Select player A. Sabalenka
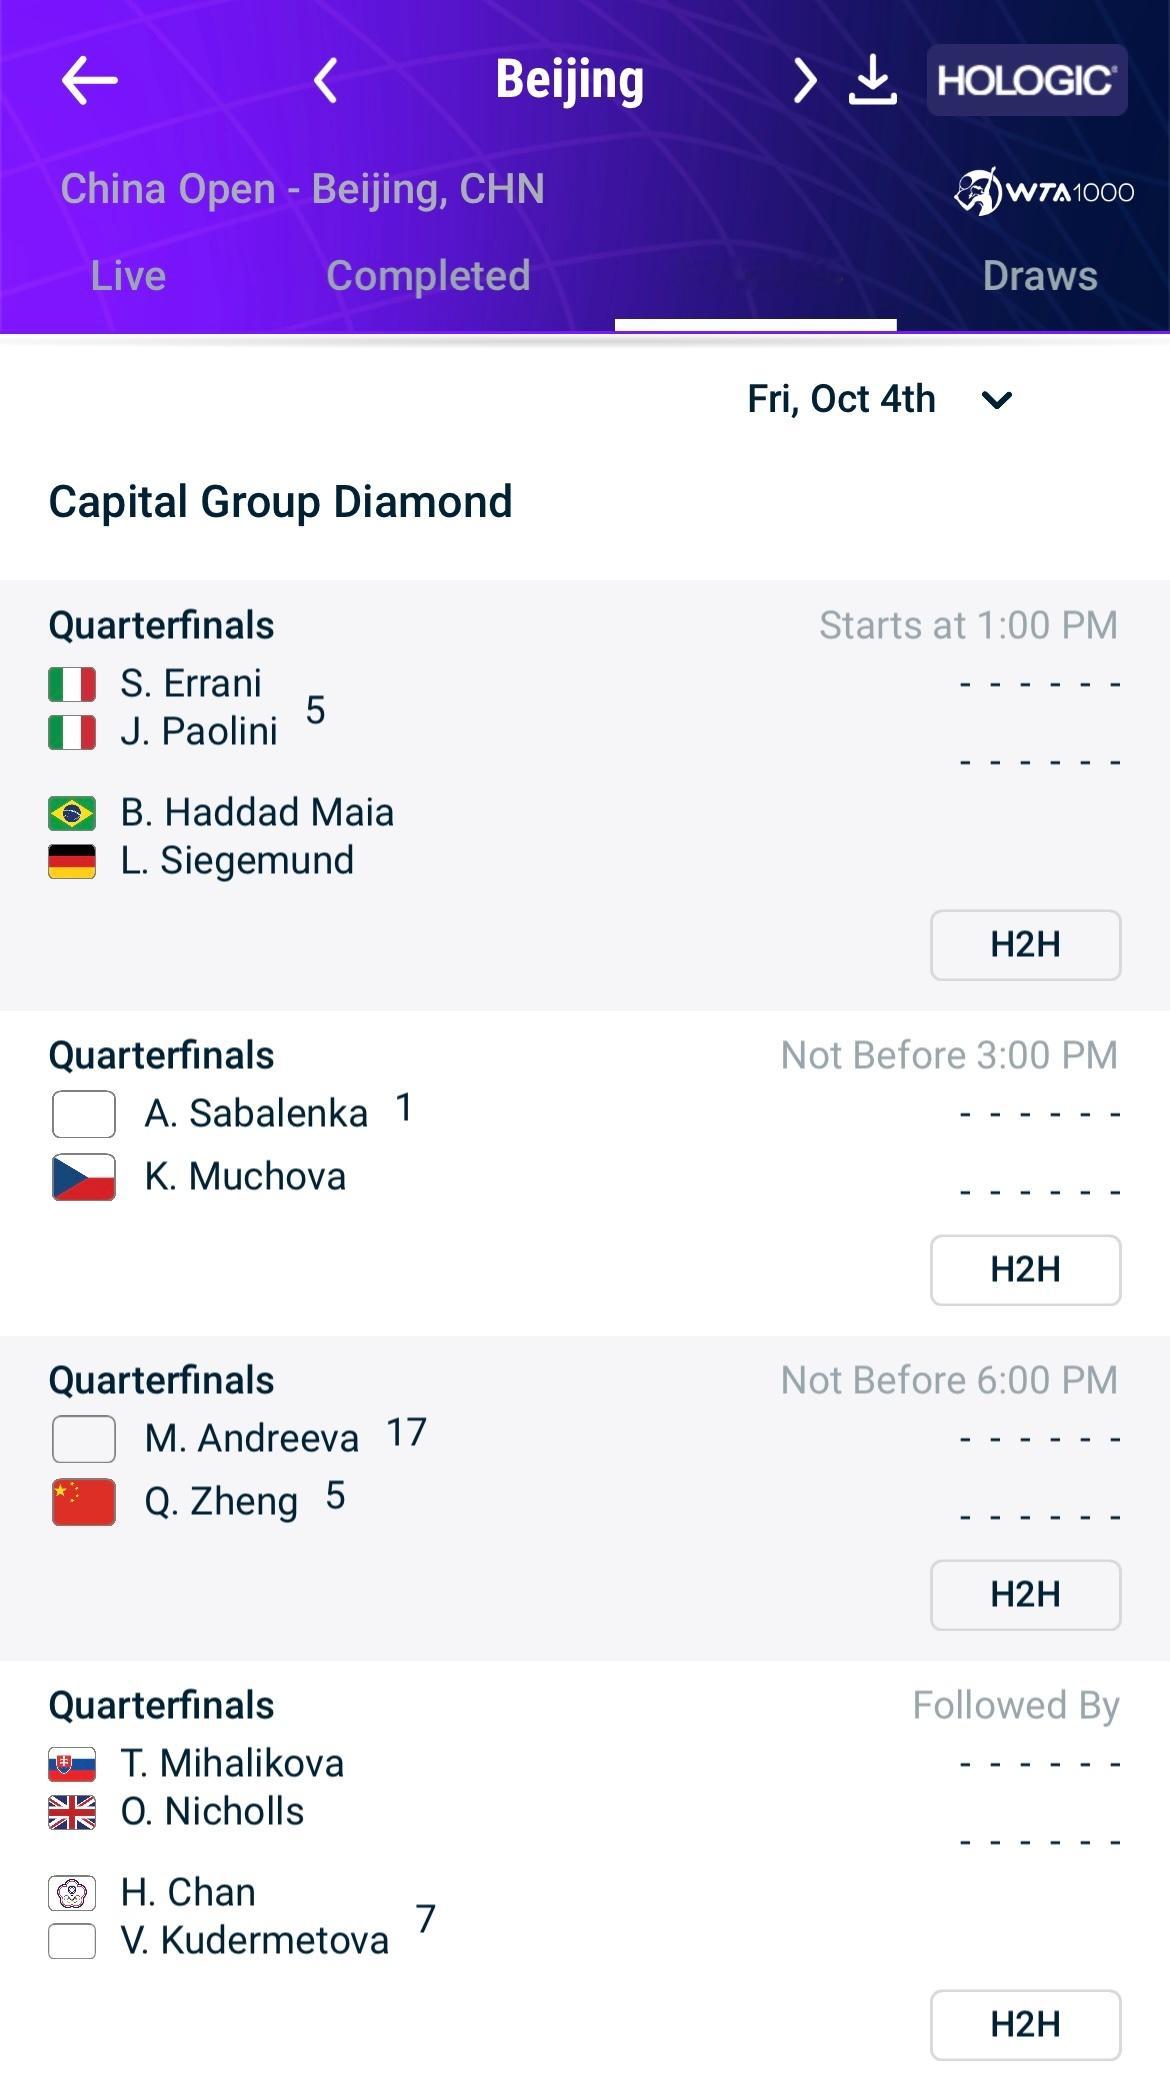 (x=256, y=1113)
